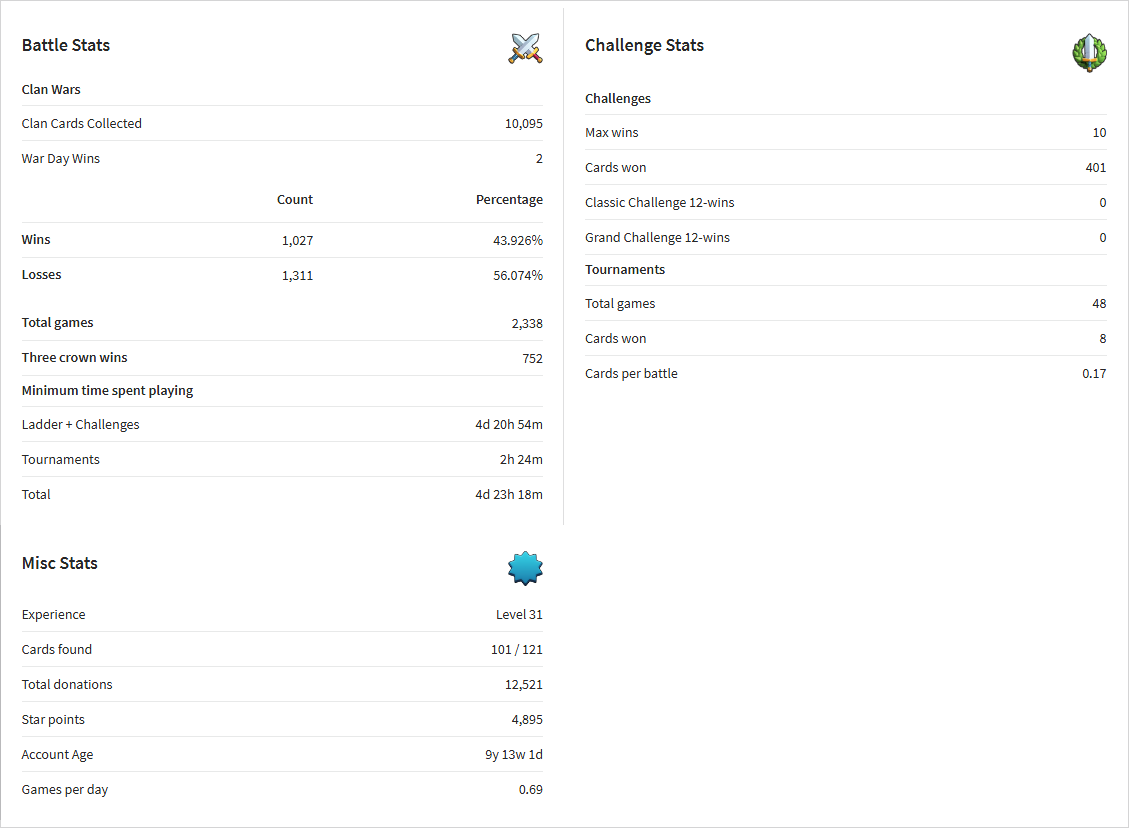Screen dimensions: 1129x828
Task: Click the green laurel Challenge Stats icon
Action: 1089,53
